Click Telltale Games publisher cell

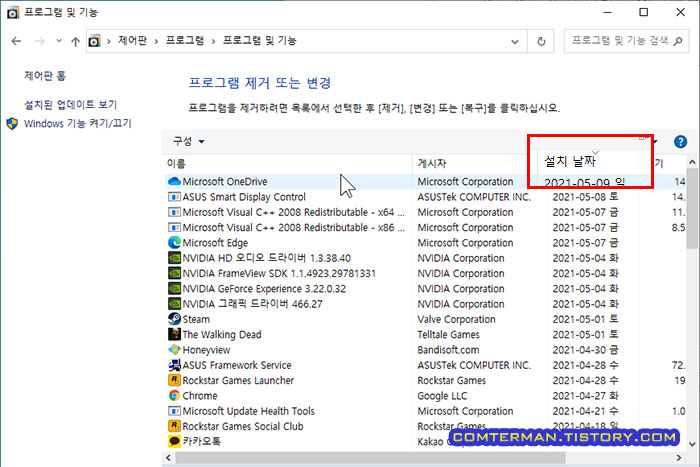448,334
